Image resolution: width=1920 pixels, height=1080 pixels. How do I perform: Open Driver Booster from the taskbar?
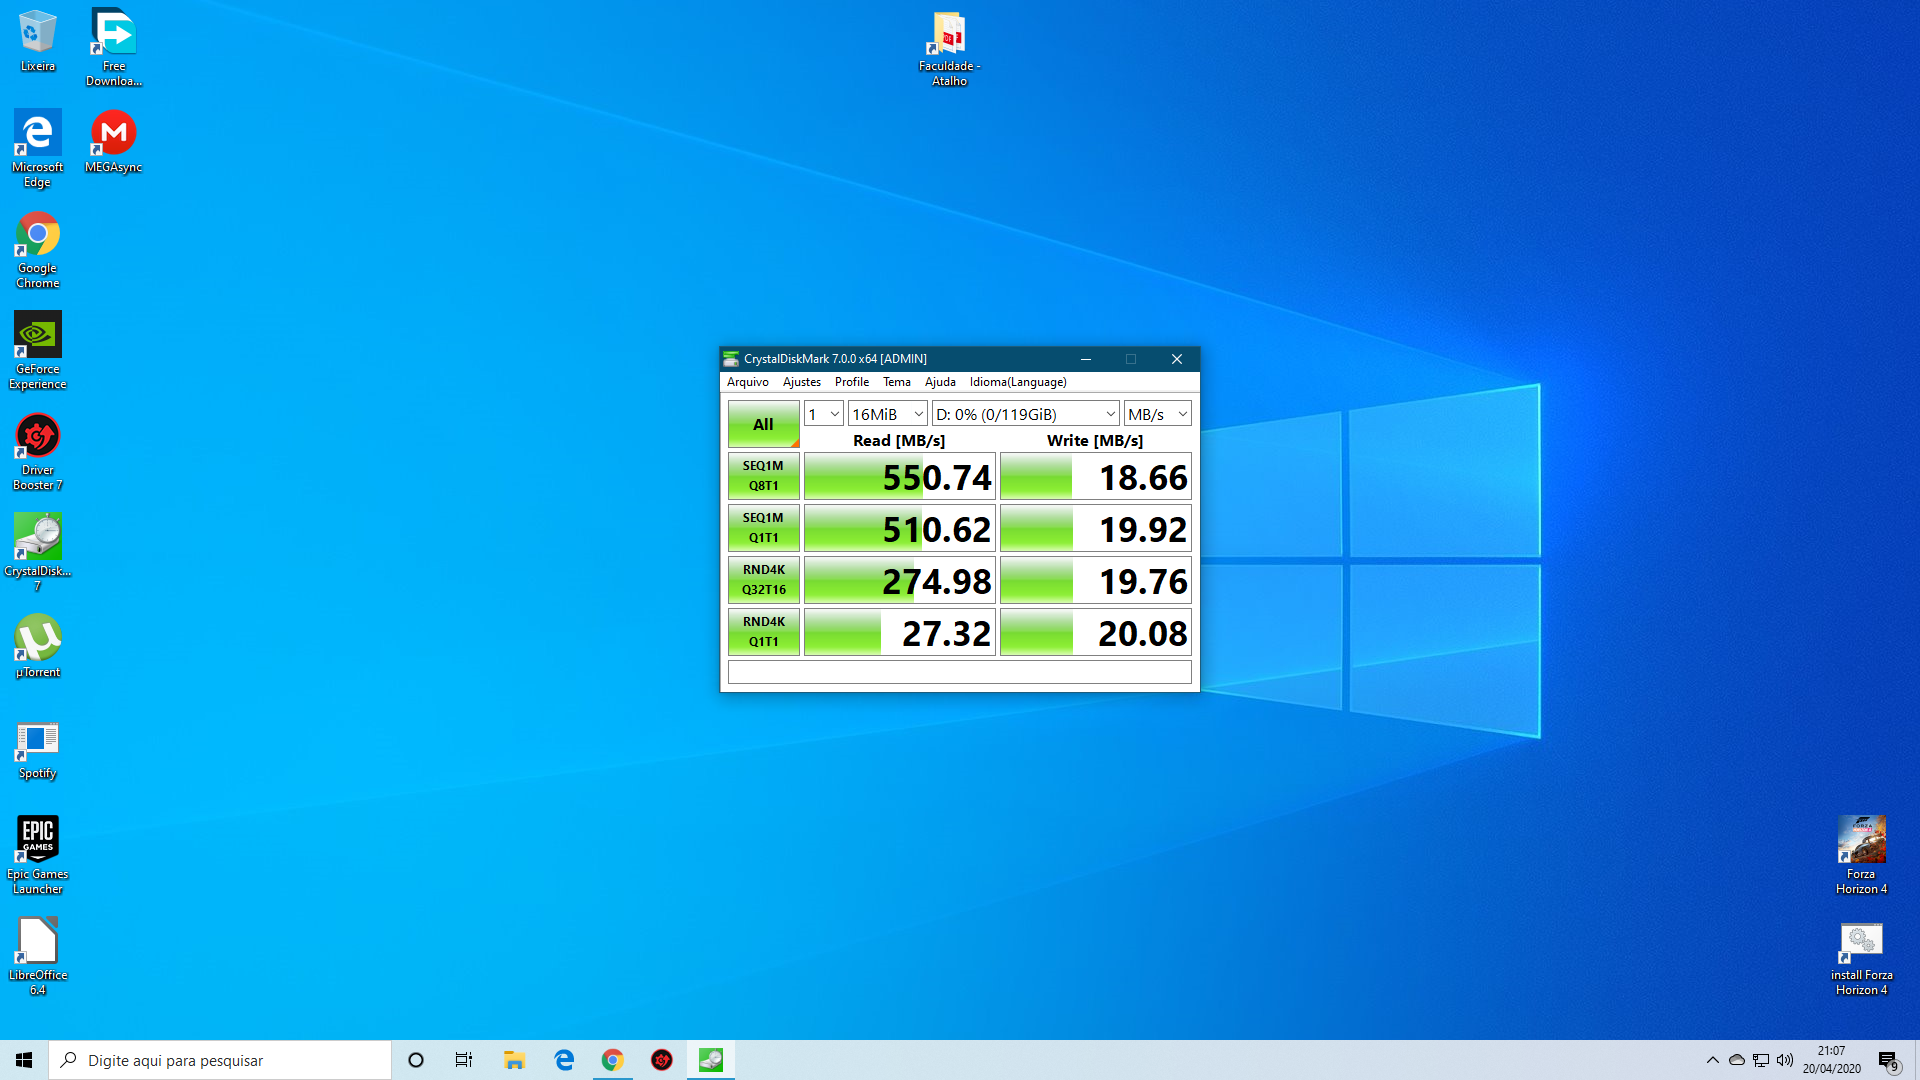click(662, 1060)
